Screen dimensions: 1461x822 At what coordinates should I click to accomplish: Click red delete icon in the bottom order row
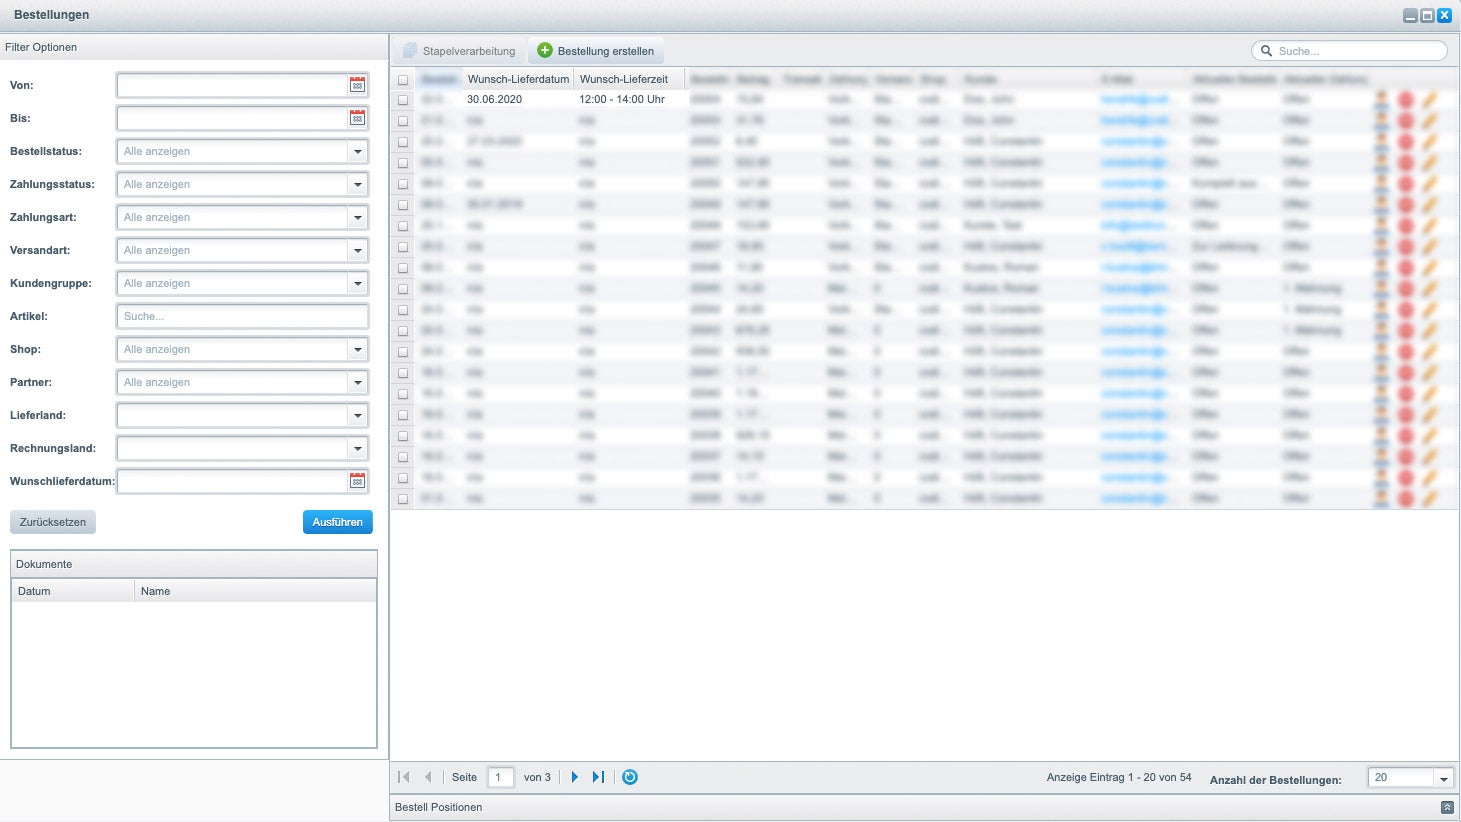[1405, 498]
